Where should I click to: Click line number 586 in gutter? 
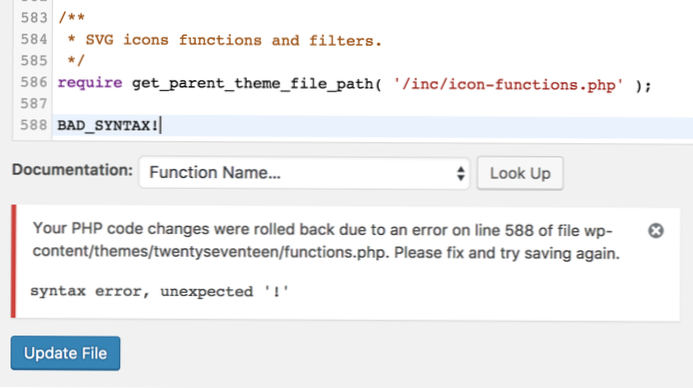click(34, 82)
